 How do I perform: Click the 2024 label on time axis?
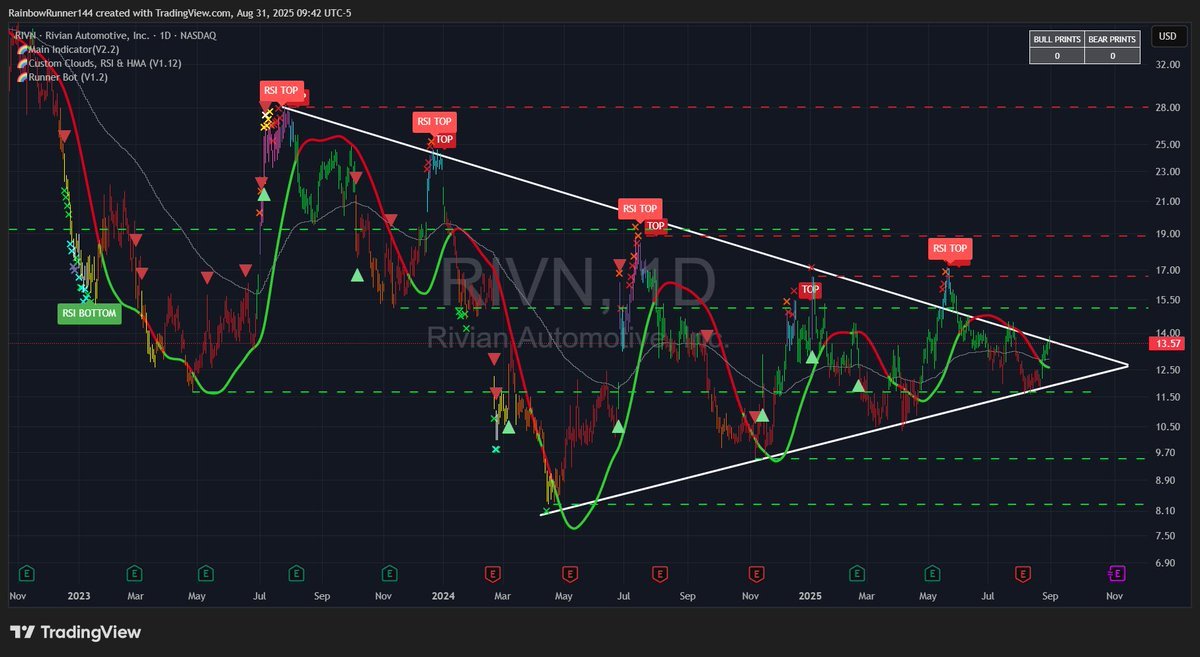tap(443, 596)
